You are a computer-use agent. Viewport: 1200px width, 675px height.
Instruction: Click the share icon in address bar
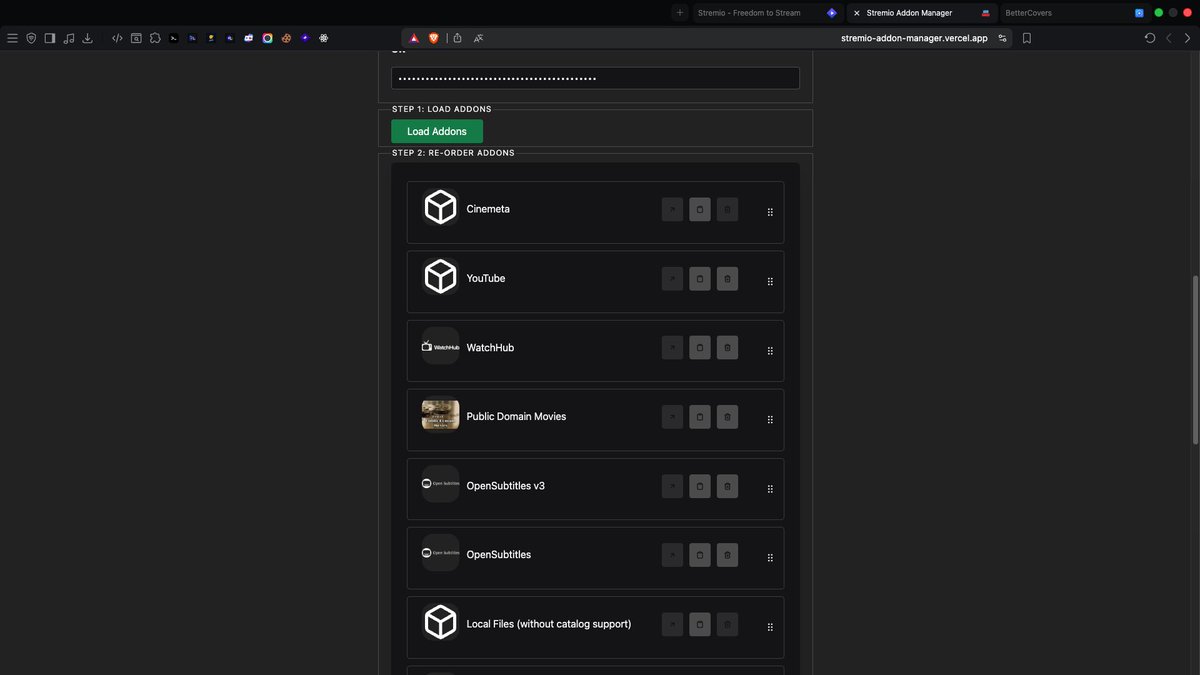(x=457, y=38)
